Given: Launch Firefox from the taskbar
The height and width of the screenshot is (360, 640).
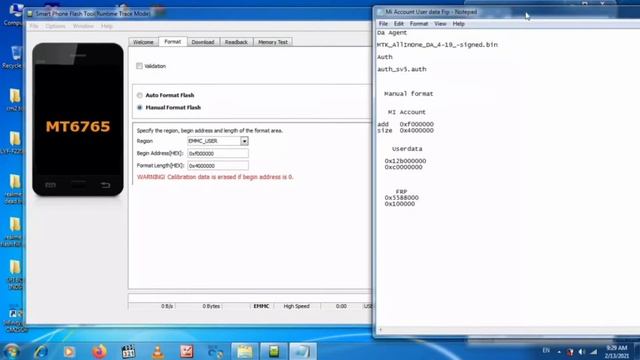Looking at the screenshot, I should [x=99, y=351].
